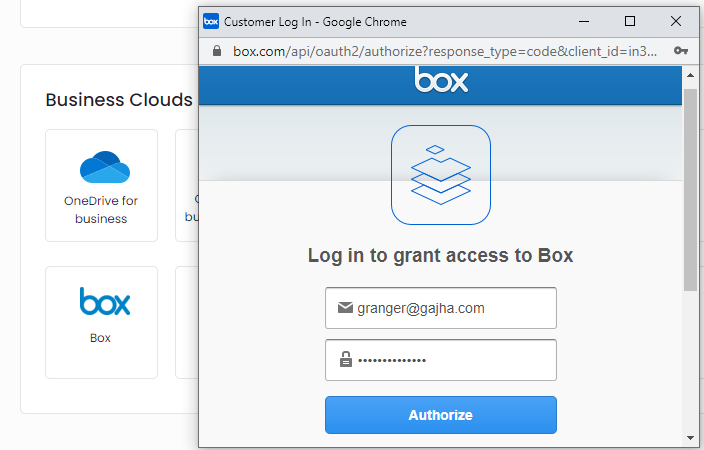The height and width of the screenshot is (450, 704).
Task: Click the vertical scrollbar thumb in popup
Action: pos(691,190)
